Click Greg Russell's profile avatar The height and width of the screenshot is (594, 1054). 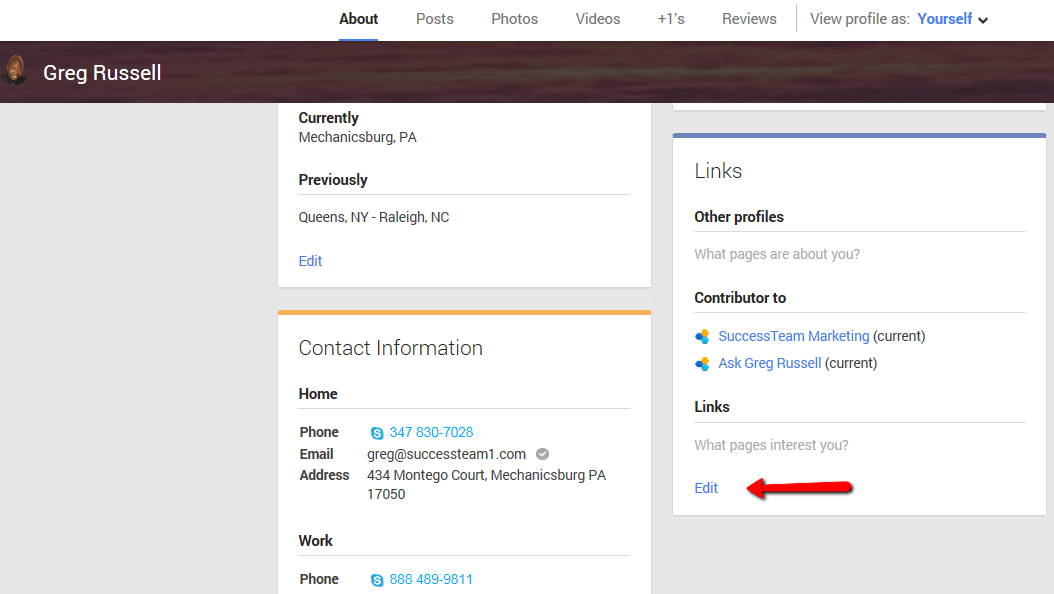click(15, 70)
